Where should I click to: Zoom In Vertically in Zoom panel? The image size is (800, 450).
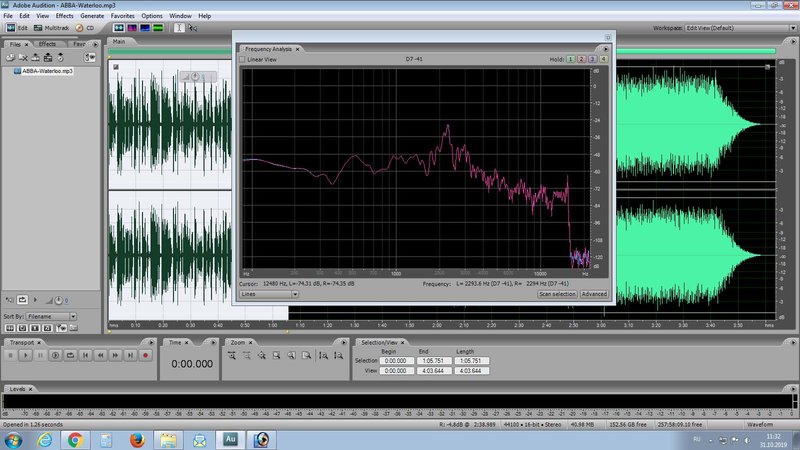(x=323, y=356)
